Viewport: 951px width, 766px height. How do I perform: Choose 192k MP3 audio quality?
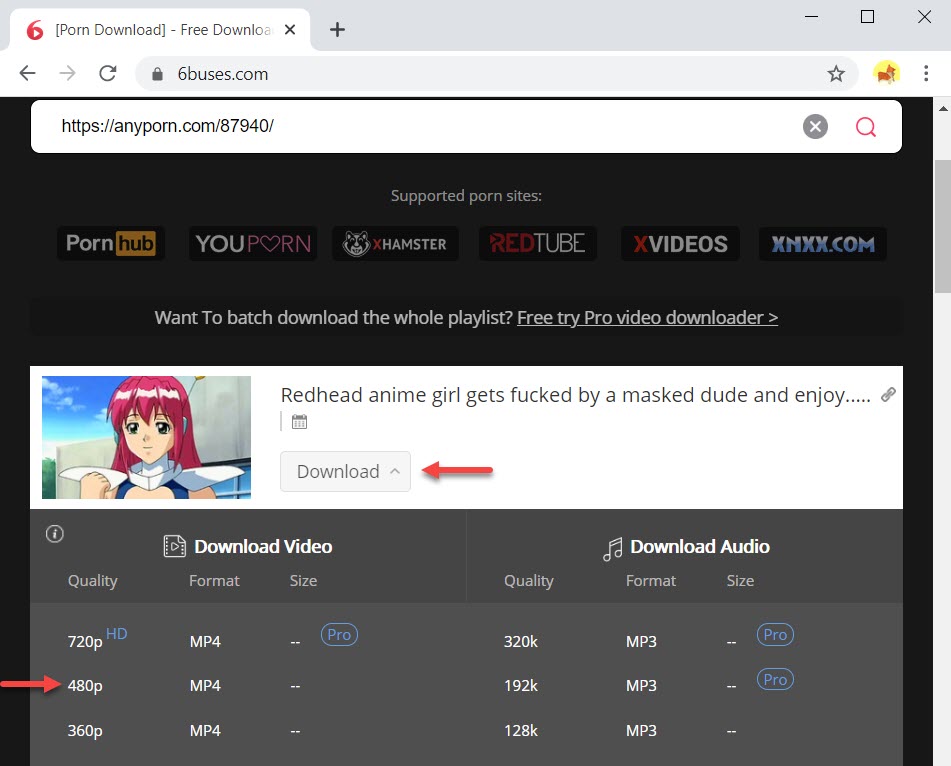[520, 686]
